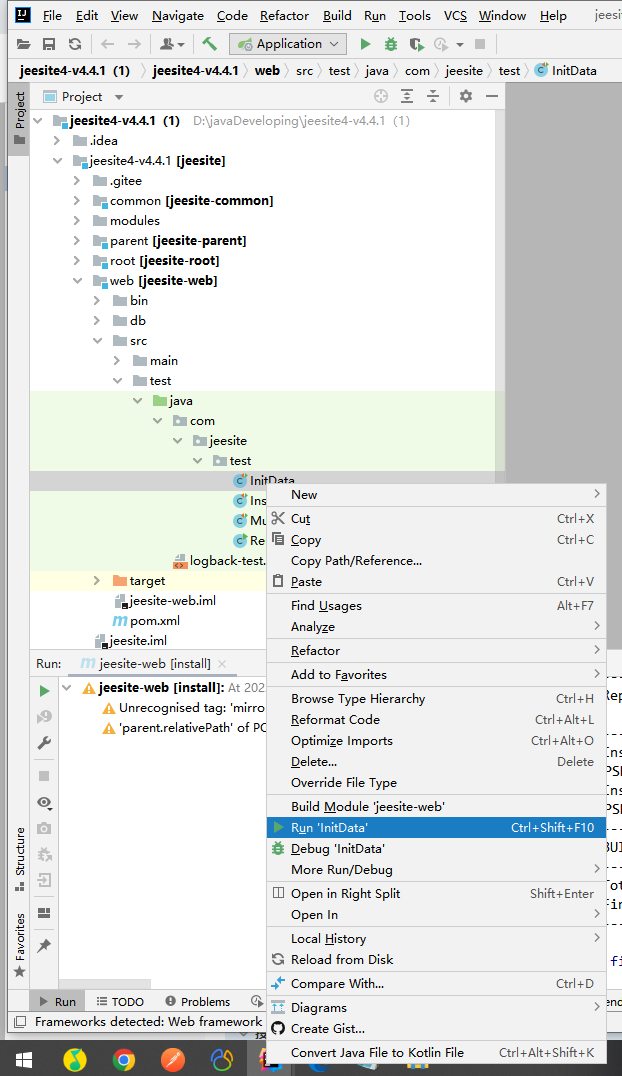Click the Open file toolbar icon
Screen dimensions: 622x1076
23,45
